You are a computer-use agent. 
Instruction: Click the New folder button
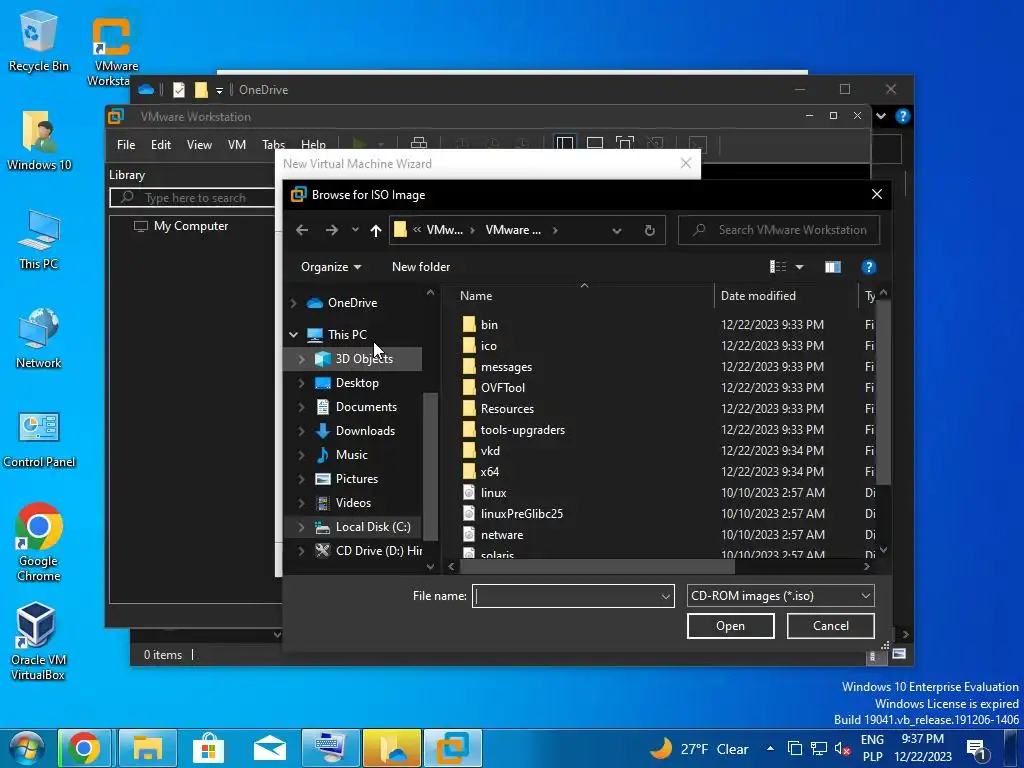click(421, 266)
